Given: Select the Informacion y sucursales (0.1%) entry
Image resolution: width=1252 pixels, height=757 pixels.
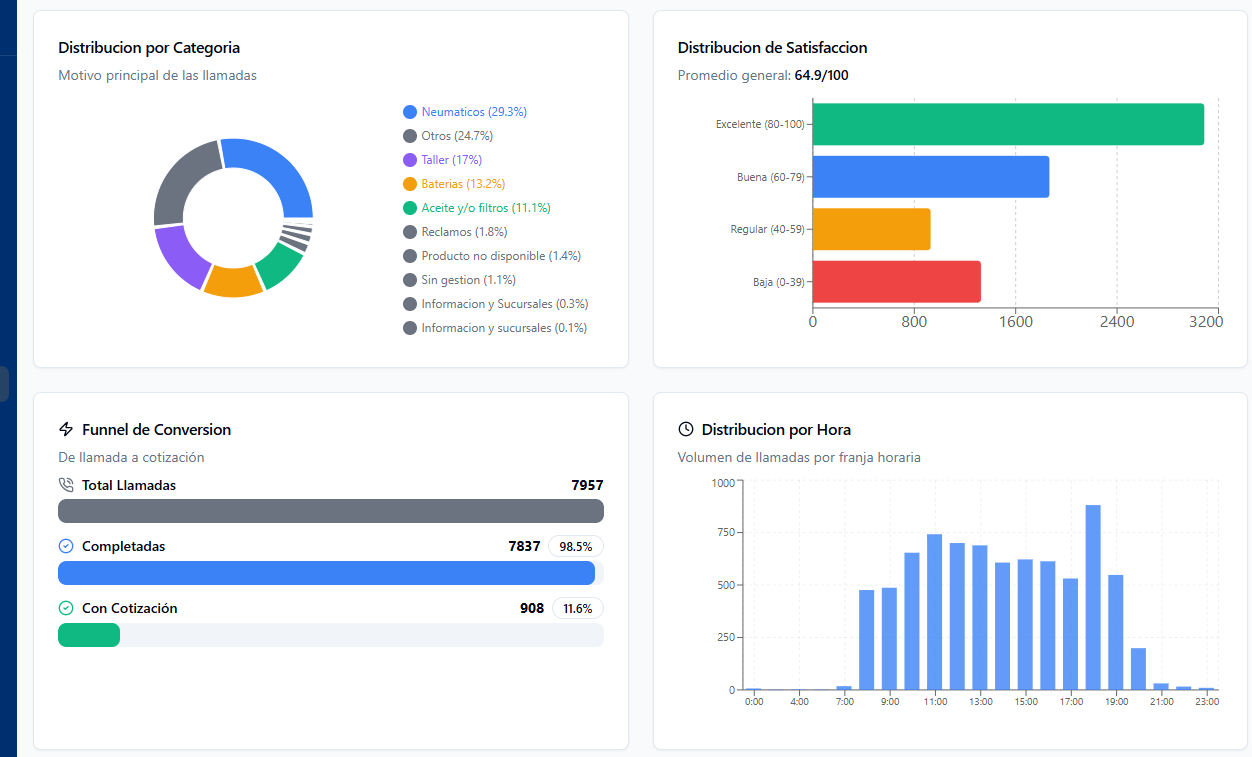Looking at the screenshot, I should pyautogui.click(x=495, y=328).
